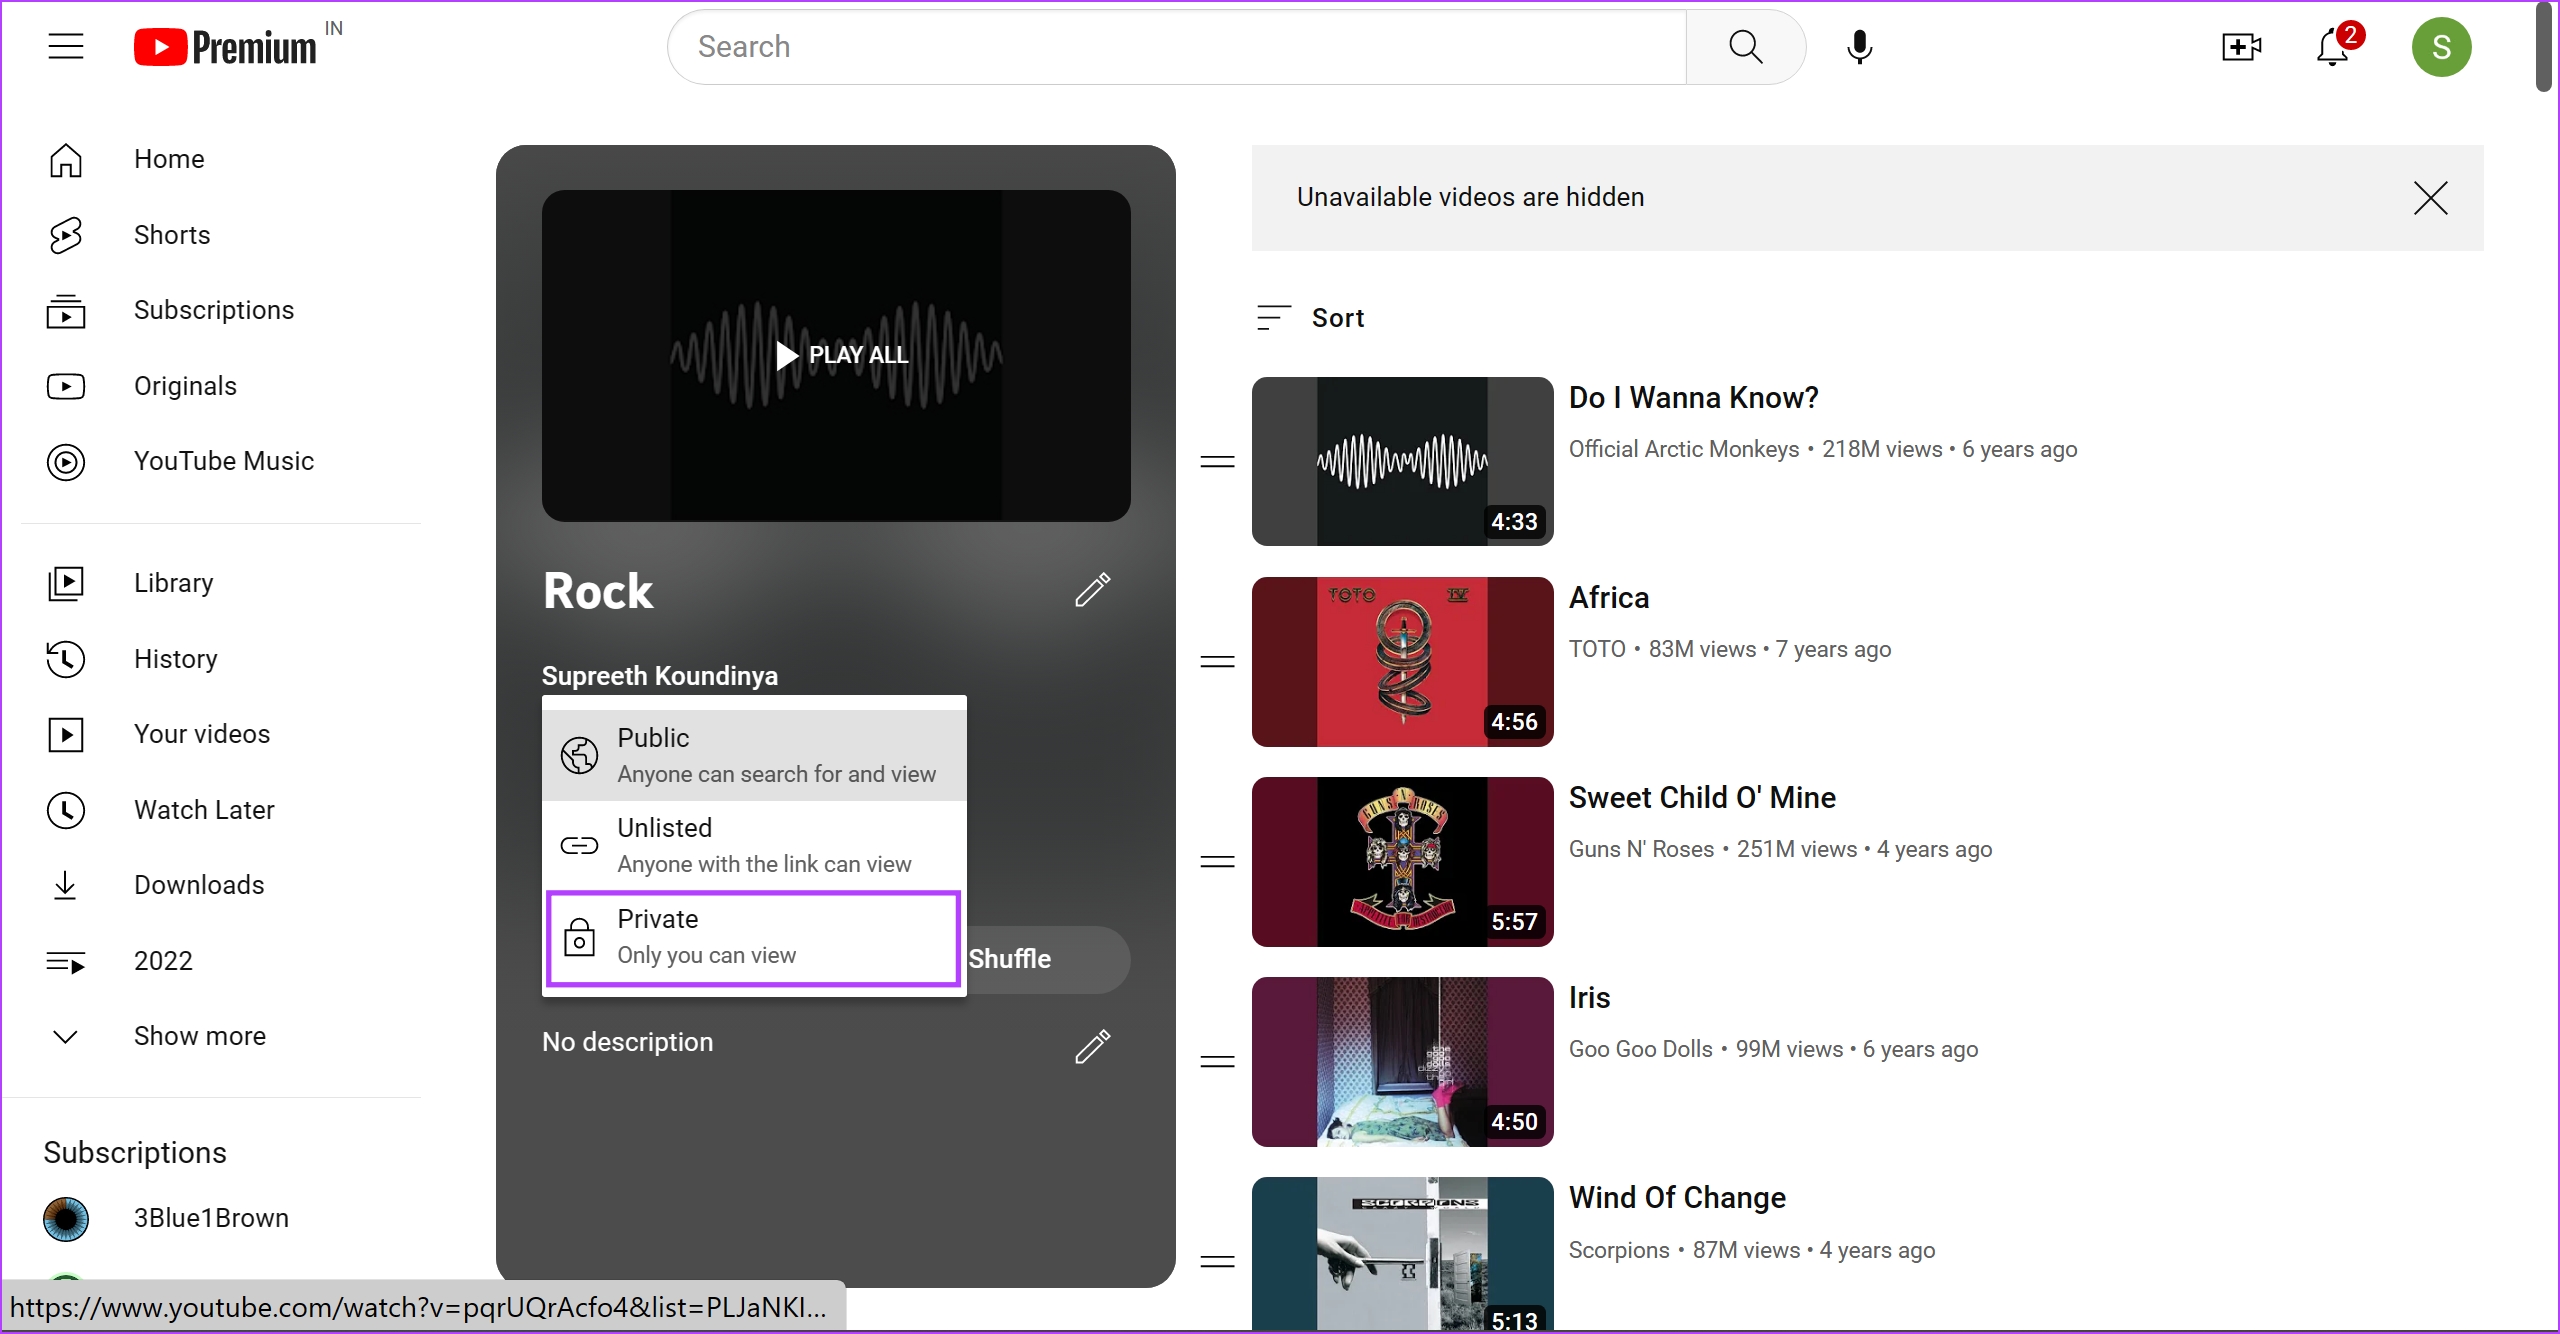Image resolution: width=2560 pixels, height=1334 pixels.
Task: Open the notifications bell
Action: pos(2333,47)
